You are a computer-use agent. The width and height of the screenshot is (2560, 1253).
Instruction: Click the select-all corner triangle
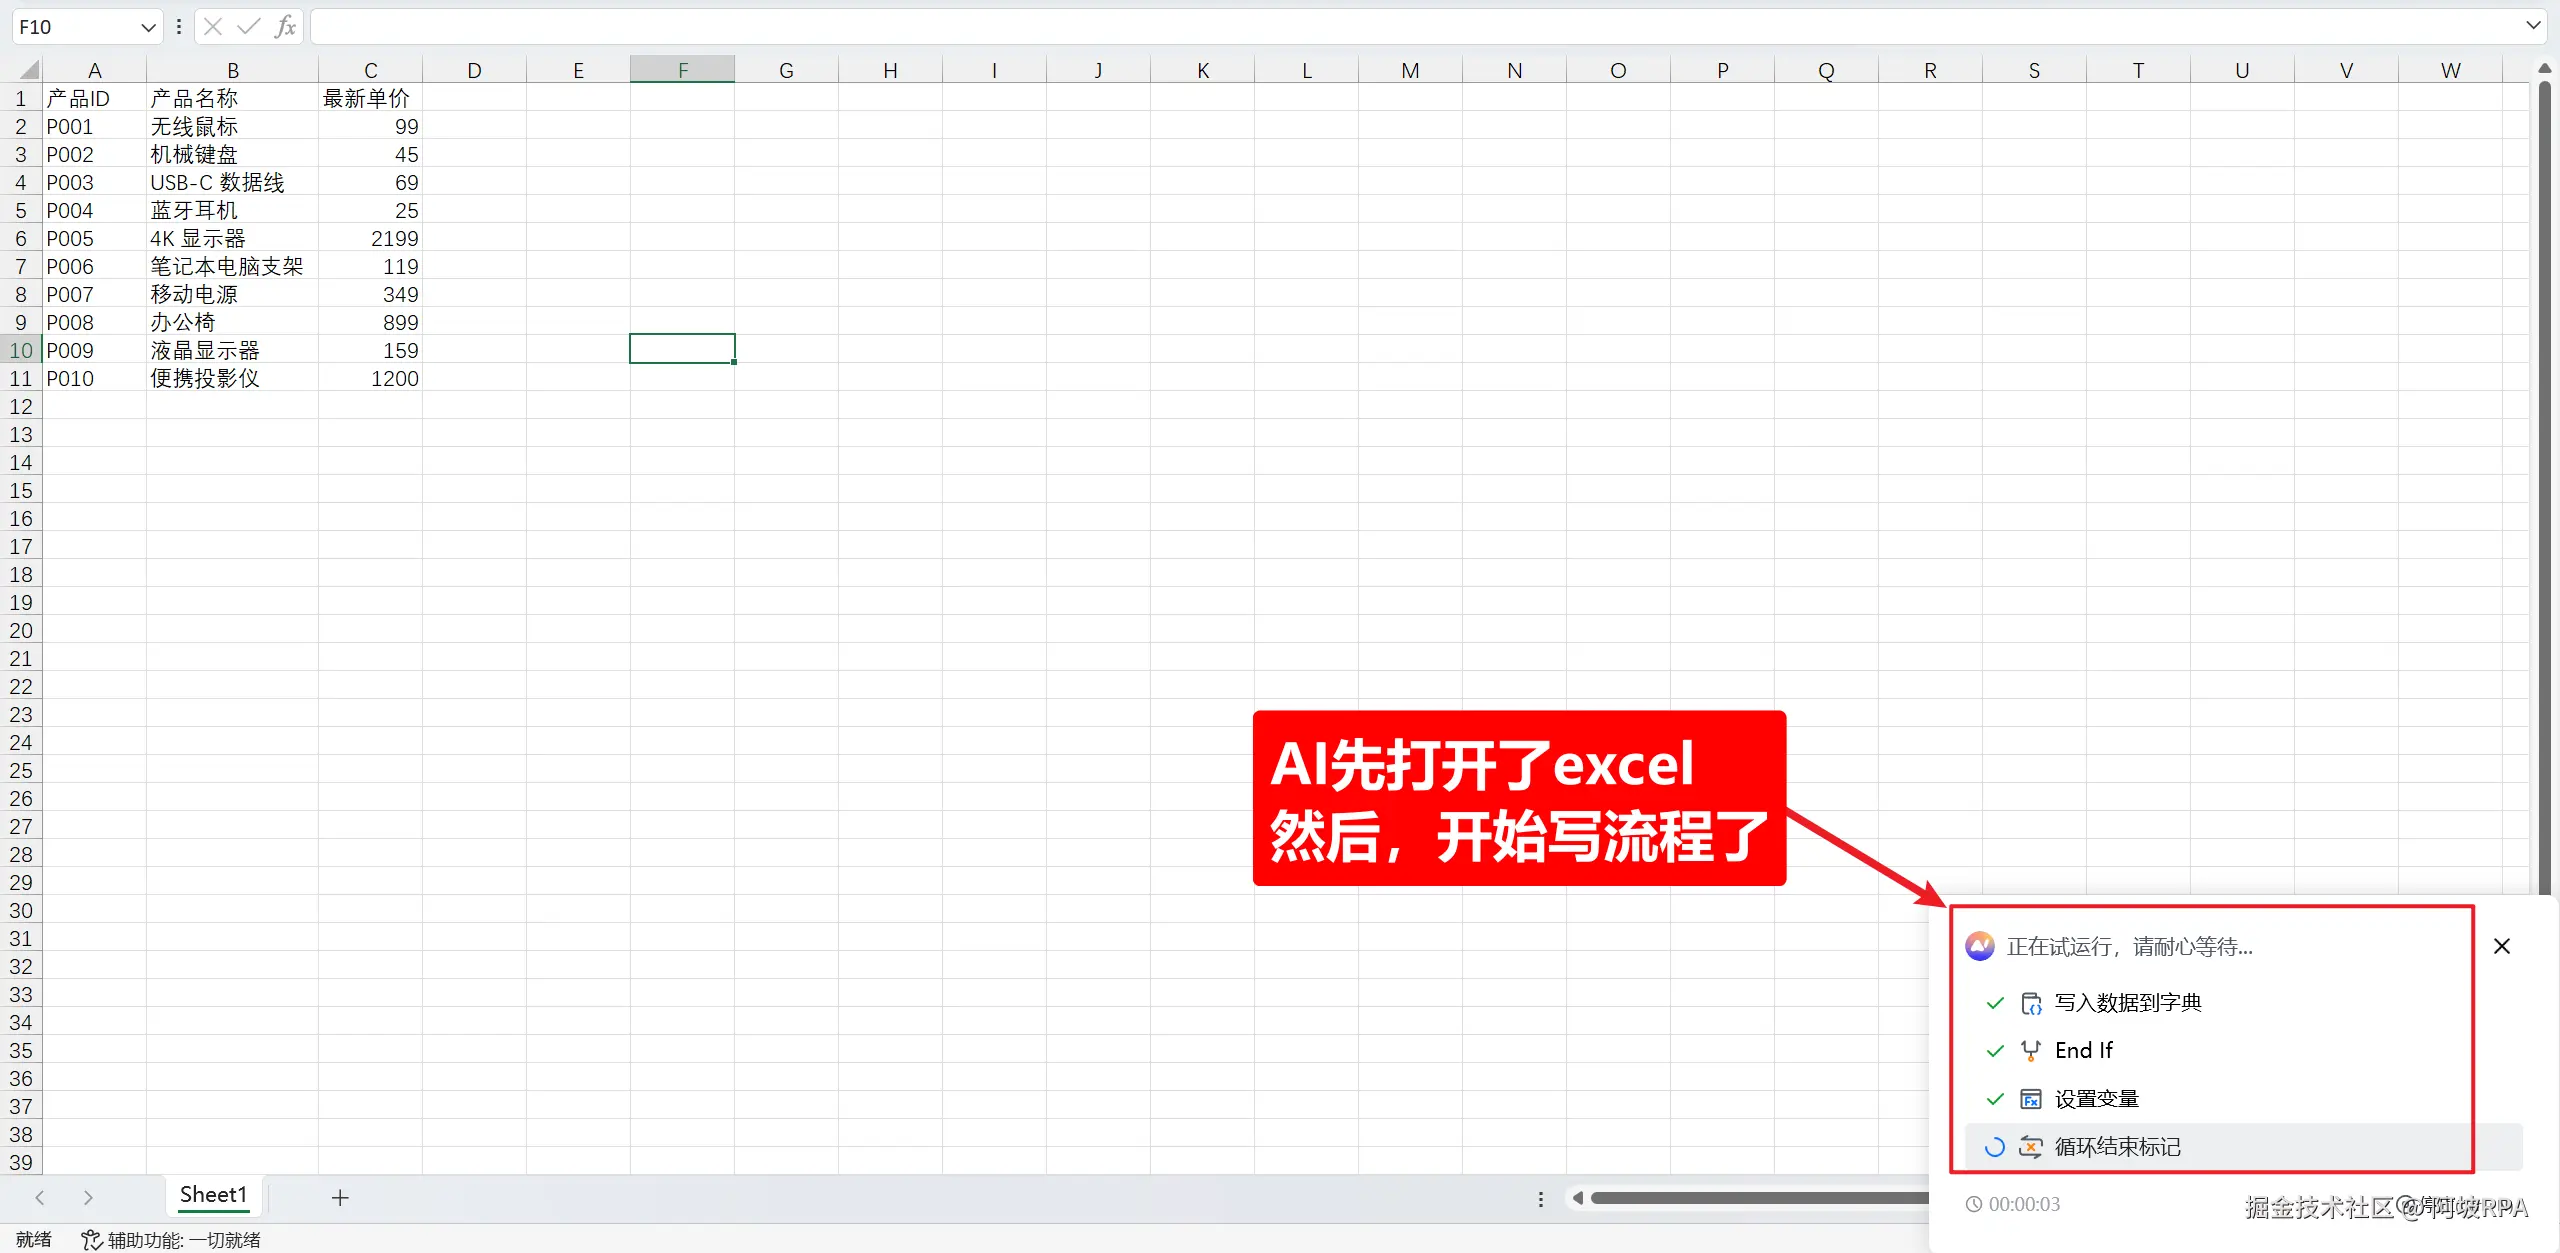click(x=29, y=70)
